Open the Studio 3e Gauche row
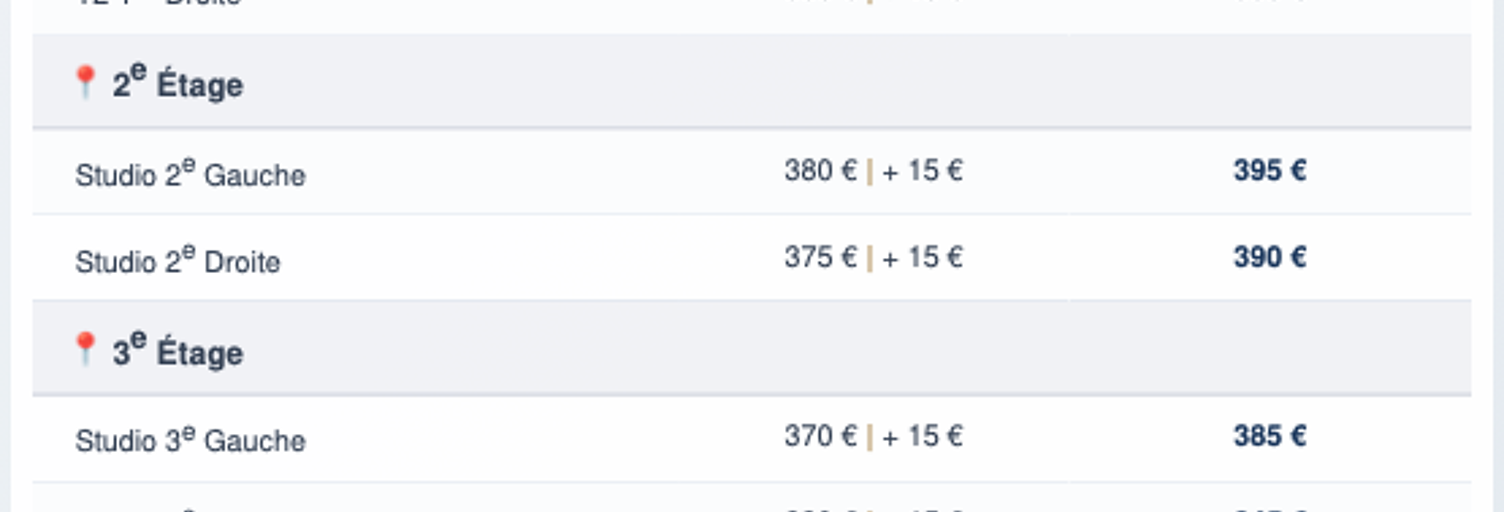This screenshot has height=512, width=1504. 752,438
